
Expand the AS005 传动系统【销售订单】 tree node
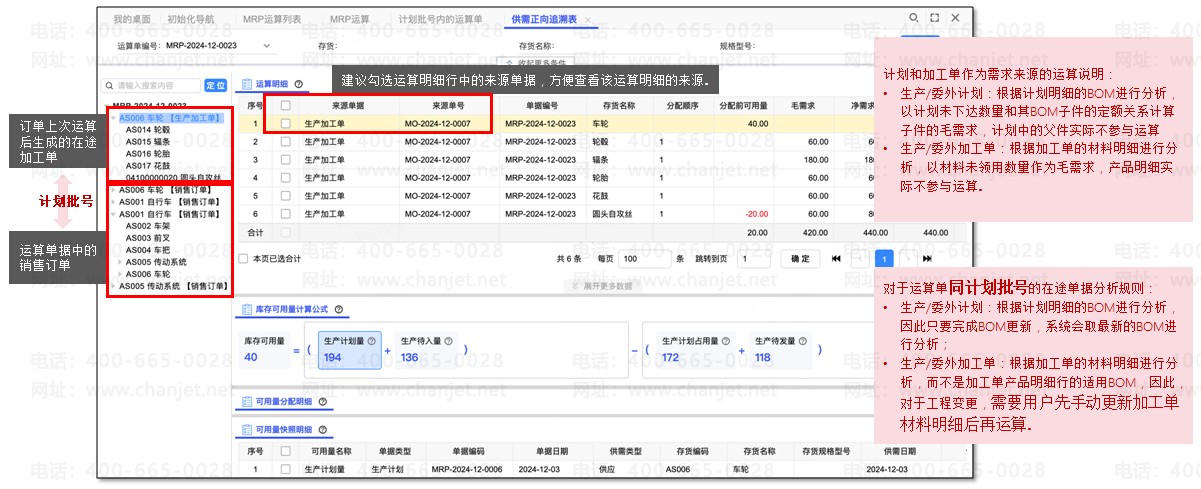tap(113, 286)
